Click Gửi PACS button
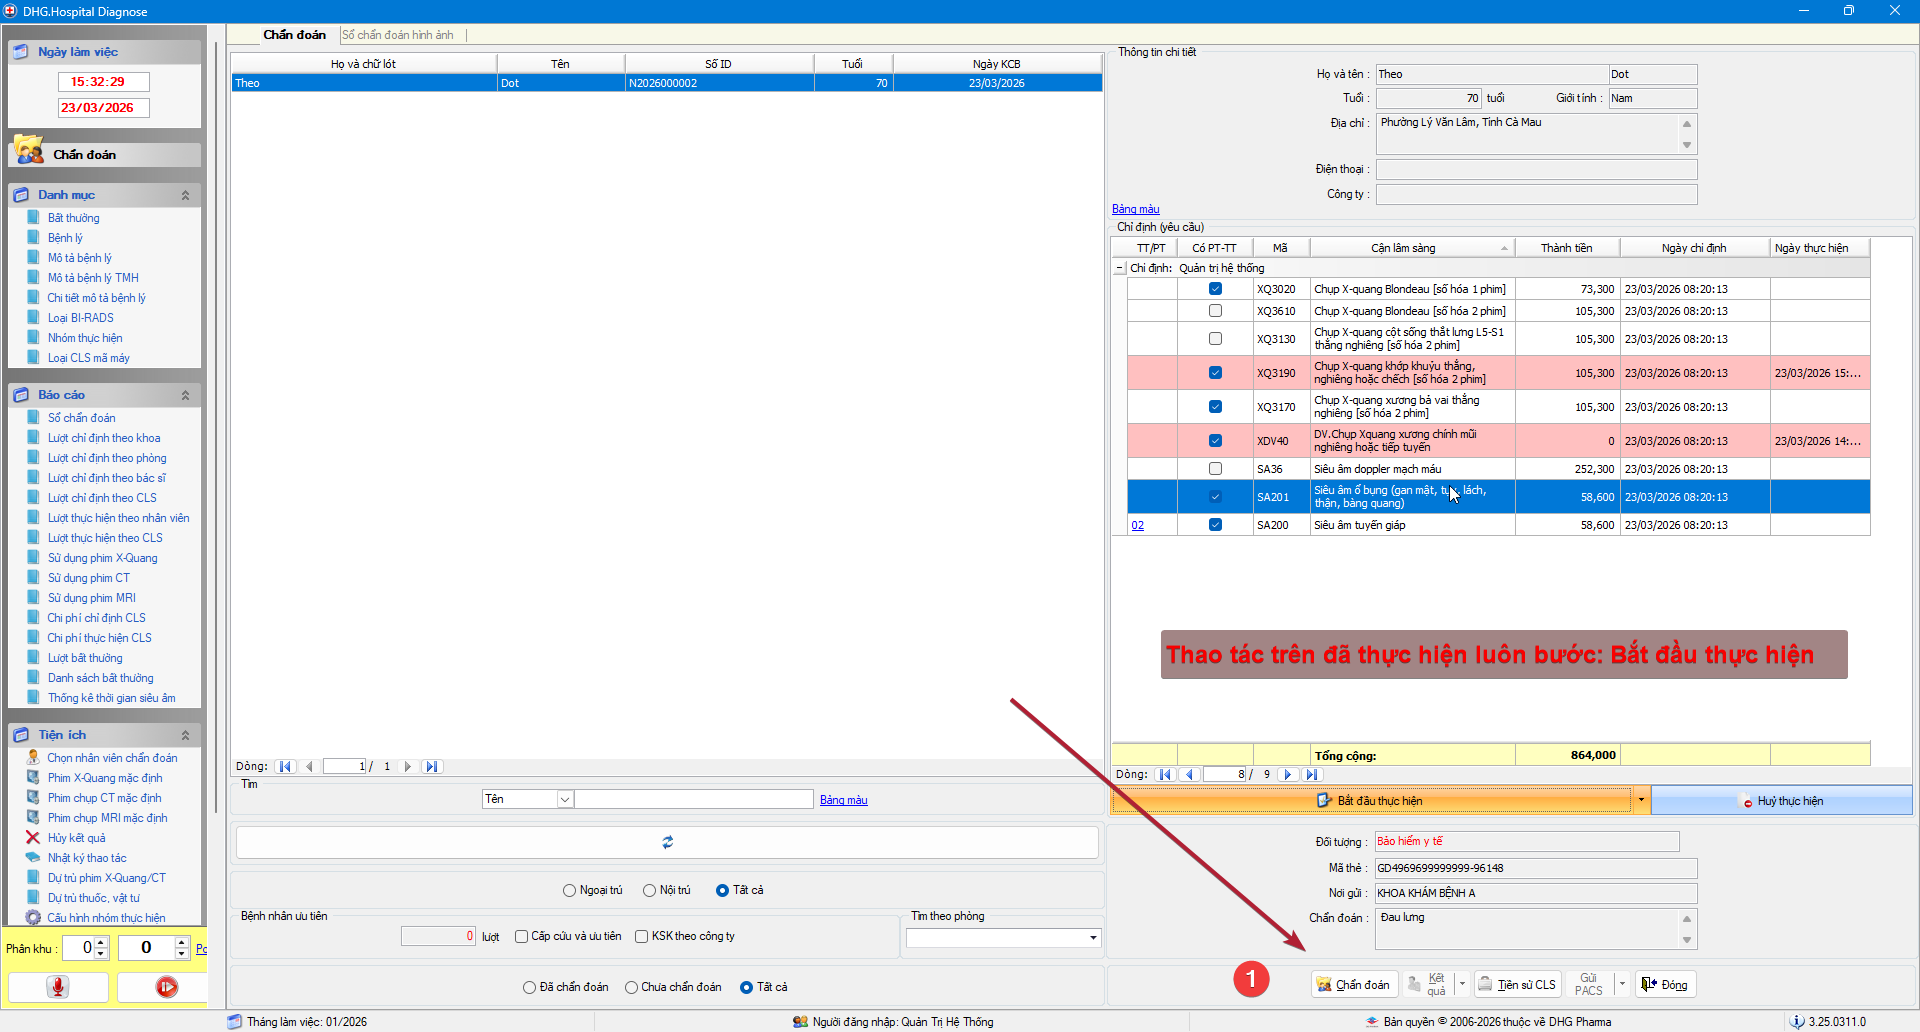The height and width of the screenshot is (1032, 1920). pos(1589,985)
